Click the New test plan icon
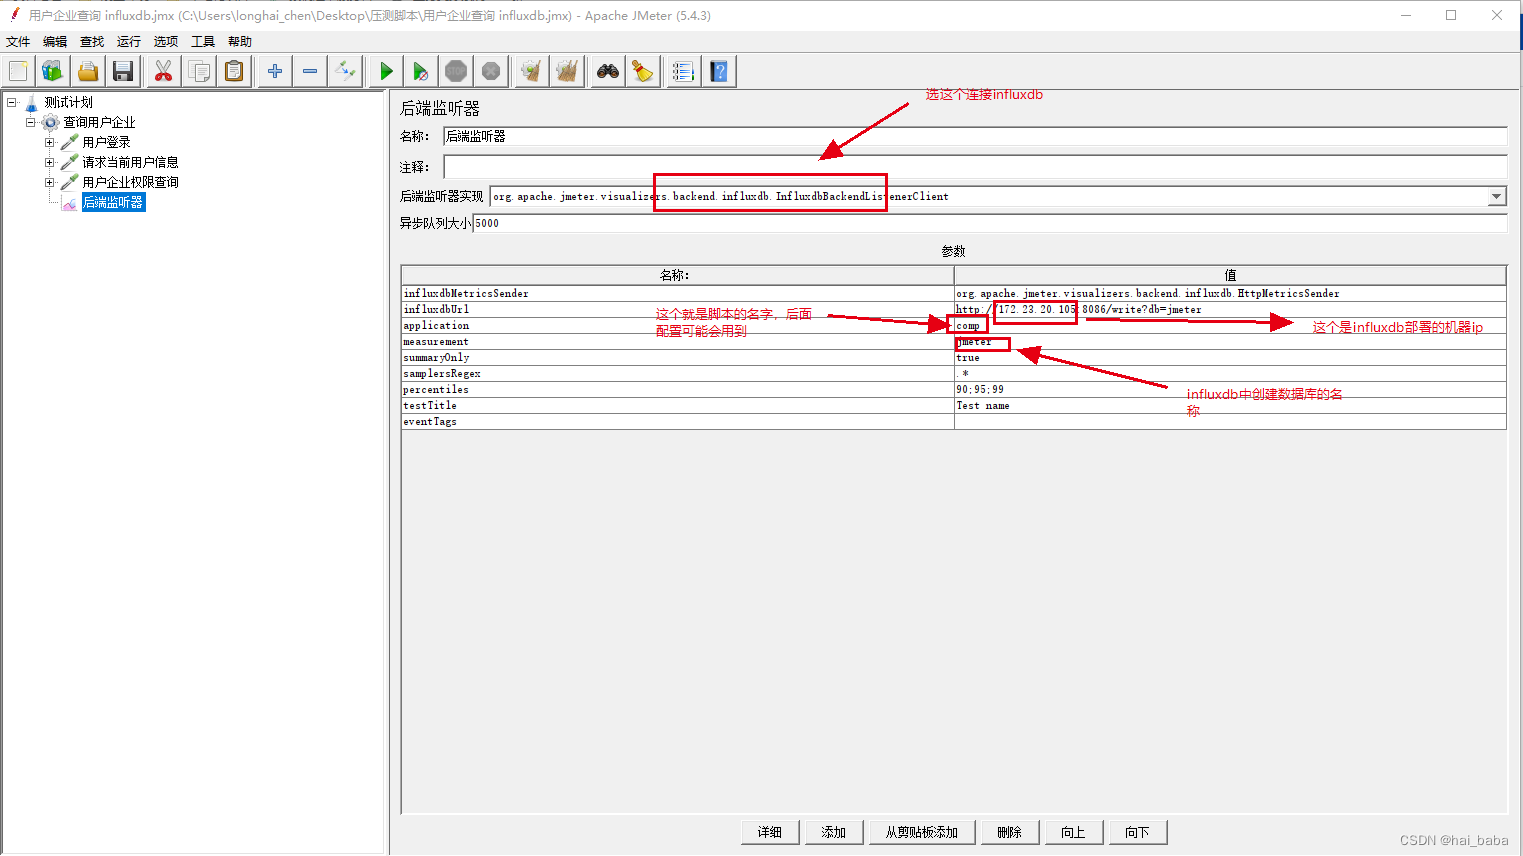The height and width of the screenshot is (856, 1523). tap(18, 71)
